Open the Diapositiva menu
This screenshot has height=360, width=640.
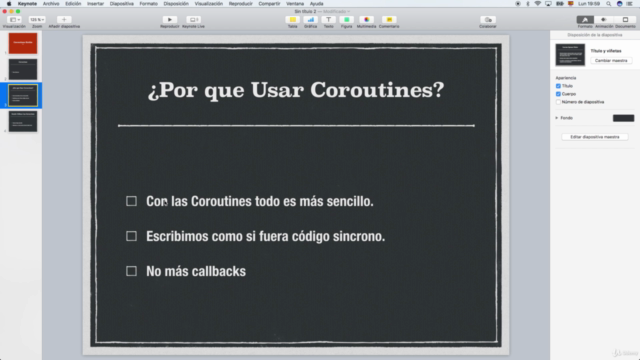click(122, 4)
